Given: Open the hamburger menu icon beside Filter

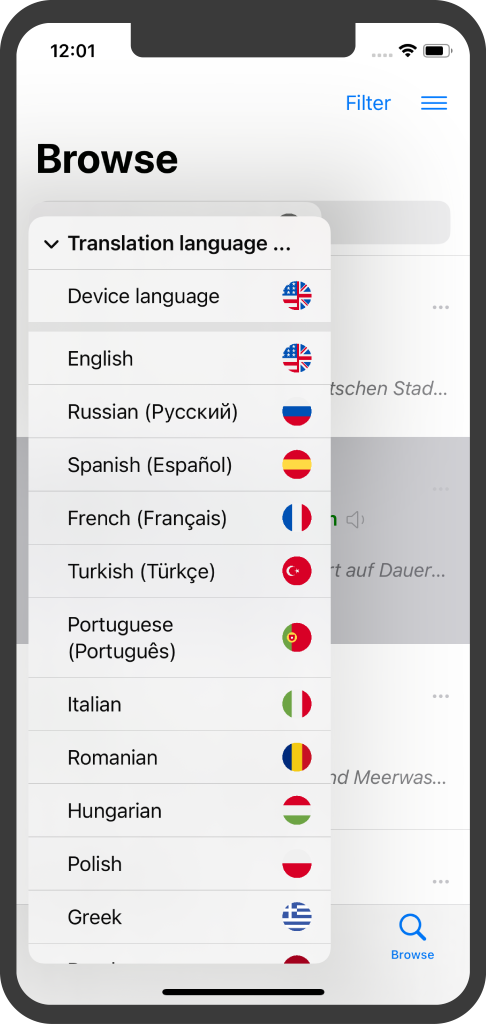Looking at the screenshot, I should [x=434, y=103].
